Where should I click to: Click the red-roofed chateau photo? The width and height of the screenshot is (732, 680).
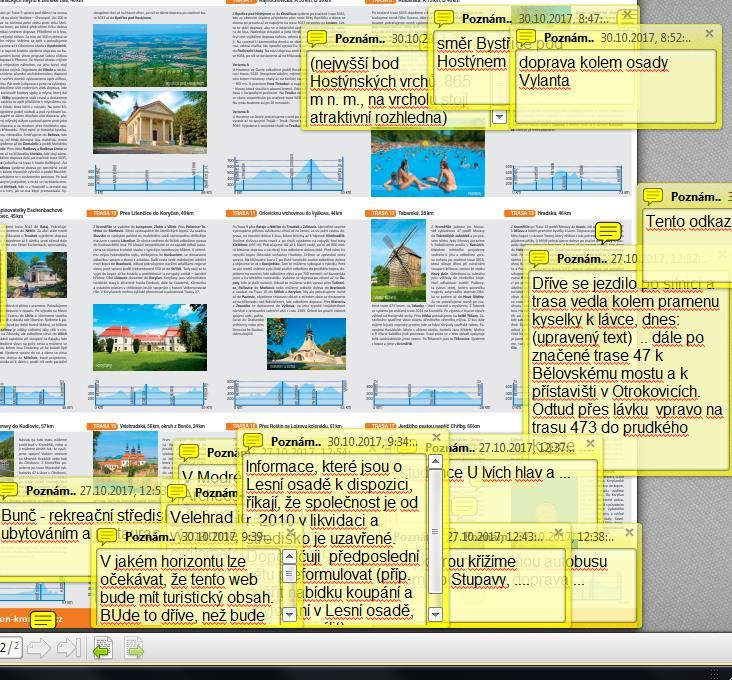(150, 337)
